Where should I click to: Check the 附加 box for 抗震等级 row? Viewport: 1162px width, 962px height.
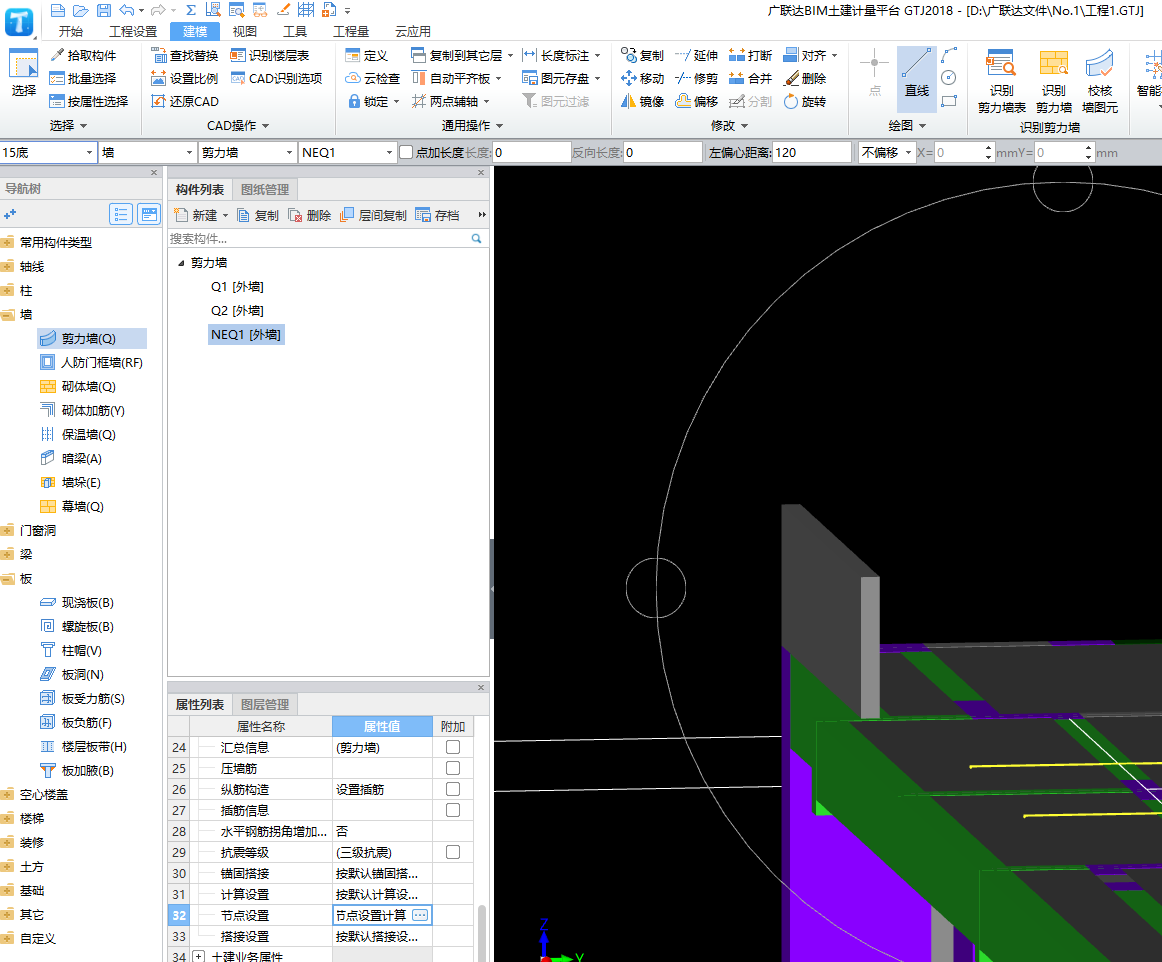pyautogui.click(x=453, y=852)
